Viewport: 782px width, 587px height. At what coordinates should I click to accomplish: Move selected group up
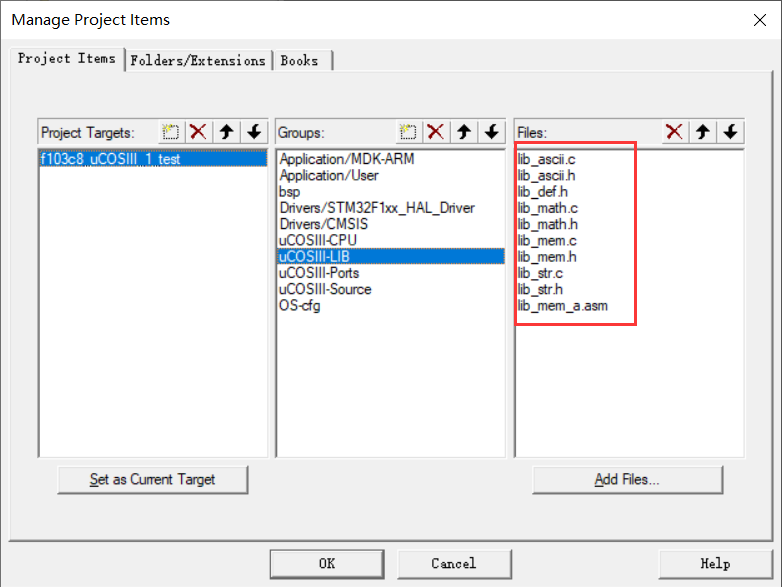coord(464,132)
